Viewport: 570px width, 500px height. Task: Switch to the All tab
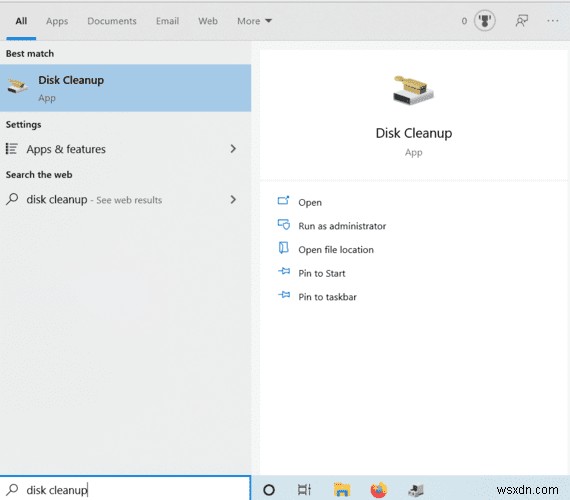[21, 21]
